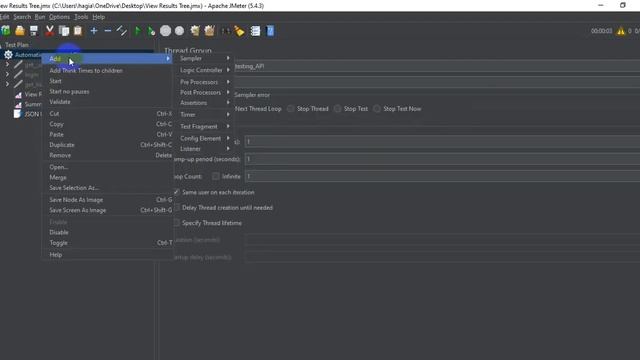Choose Validate in the context menu
The height and width of the screenshot is (360, 640).
tap(107, 102)
